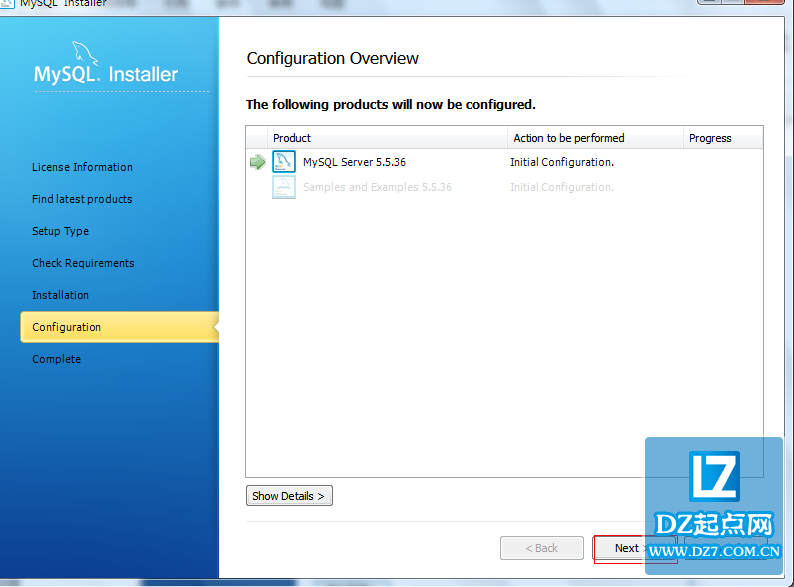The width and height of the screenshot is (794, 587).
Task: Select the Complete step in sidebar
Action: [x=56, y=359]
